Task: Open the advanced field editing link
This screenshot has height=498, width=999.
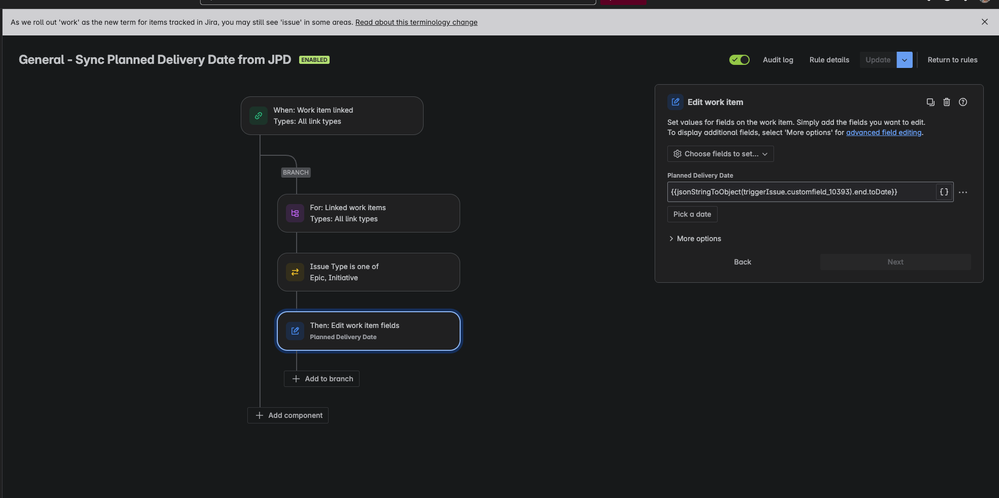Action: point(884,132)
